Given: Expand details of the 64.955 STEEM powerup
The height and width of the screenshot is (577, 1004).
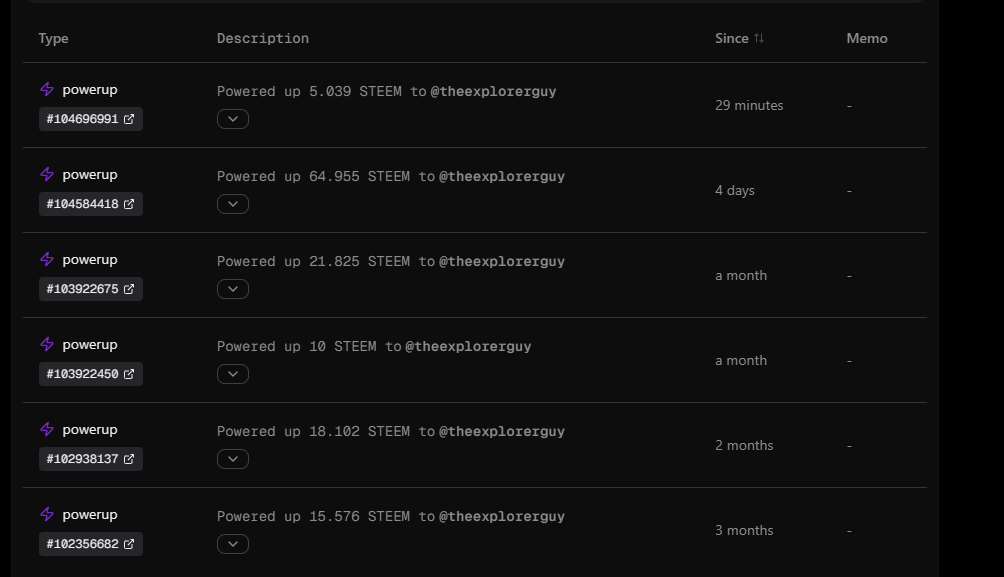Looking at the screenshot, I should click(232, 204).
